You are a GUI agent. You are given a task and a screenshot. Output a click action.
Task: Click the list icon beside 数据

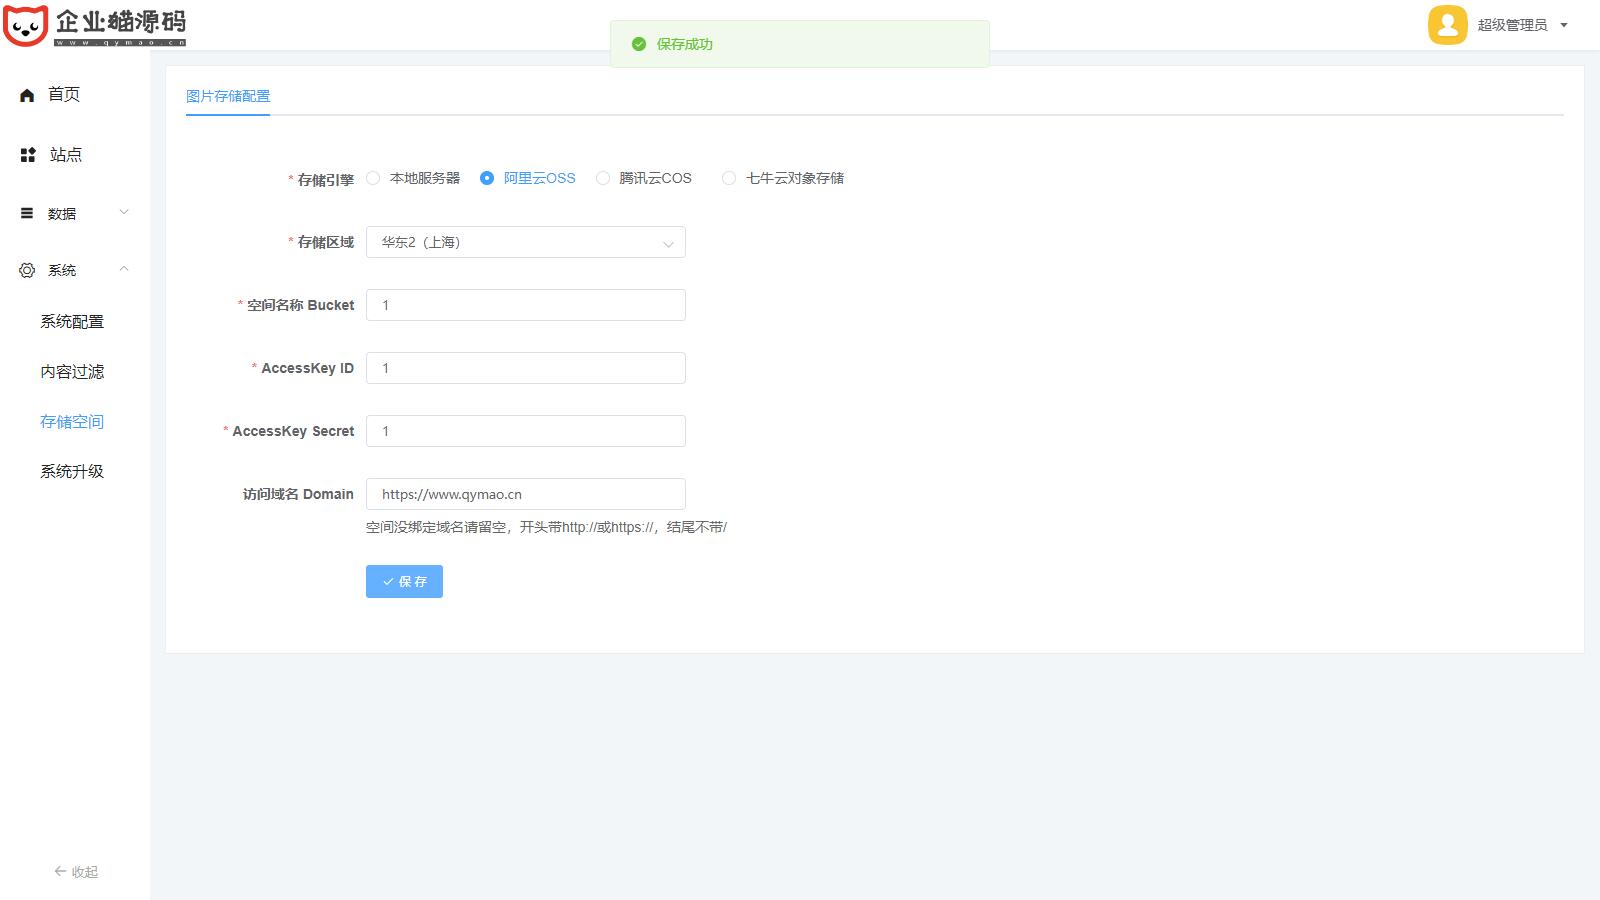point(27,213)
